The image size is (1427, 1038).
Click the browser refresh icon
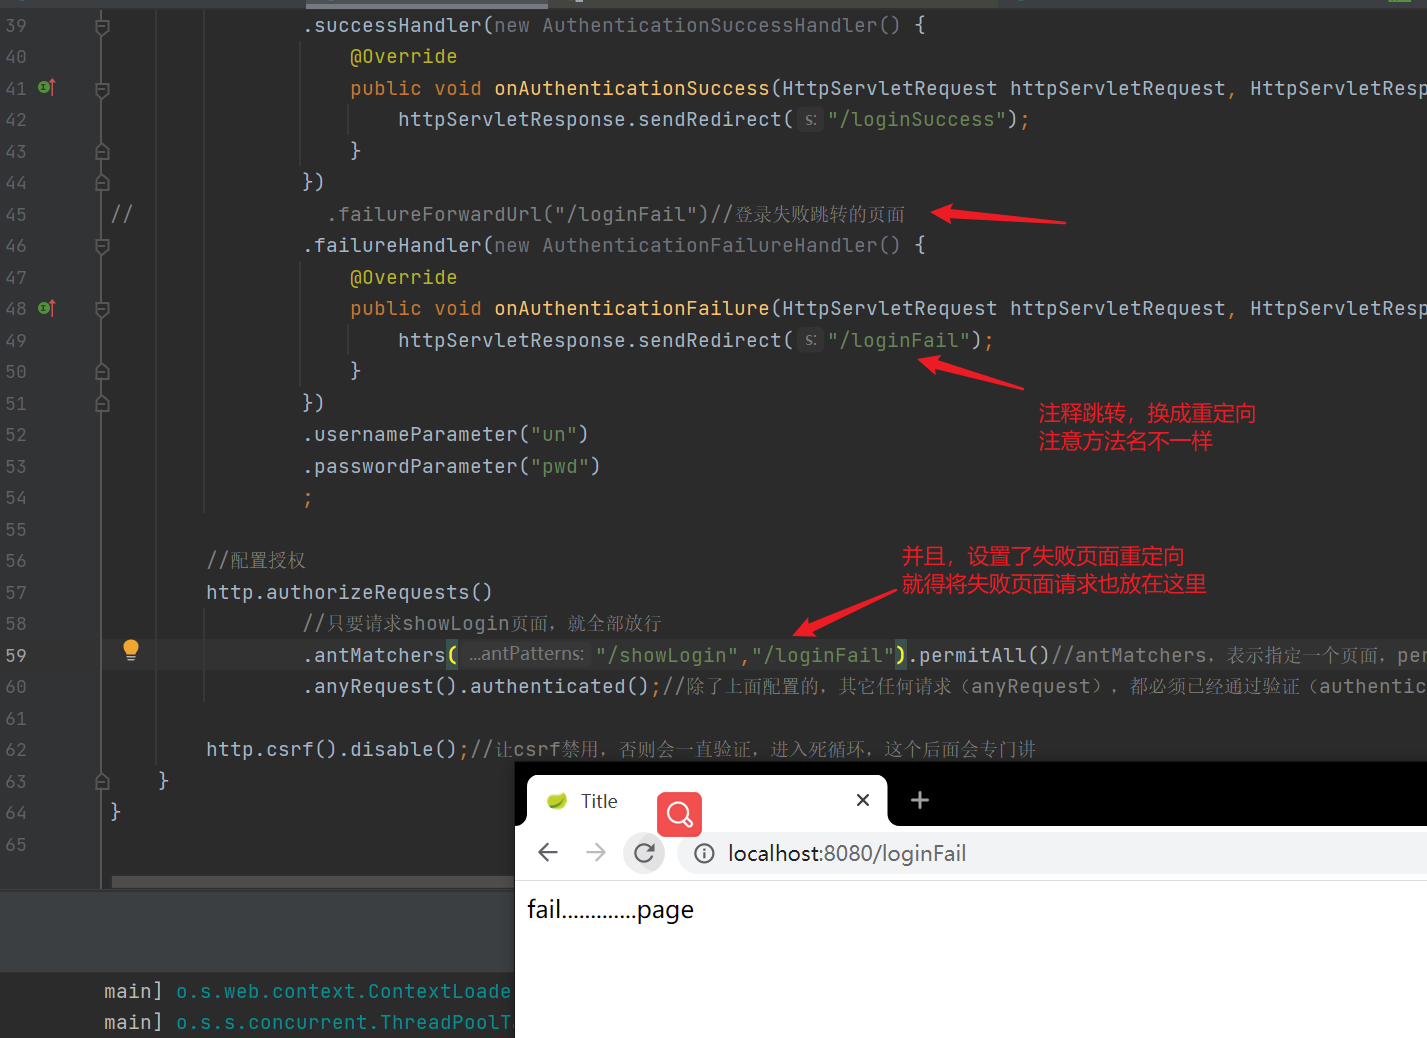(x=644, y=853)
